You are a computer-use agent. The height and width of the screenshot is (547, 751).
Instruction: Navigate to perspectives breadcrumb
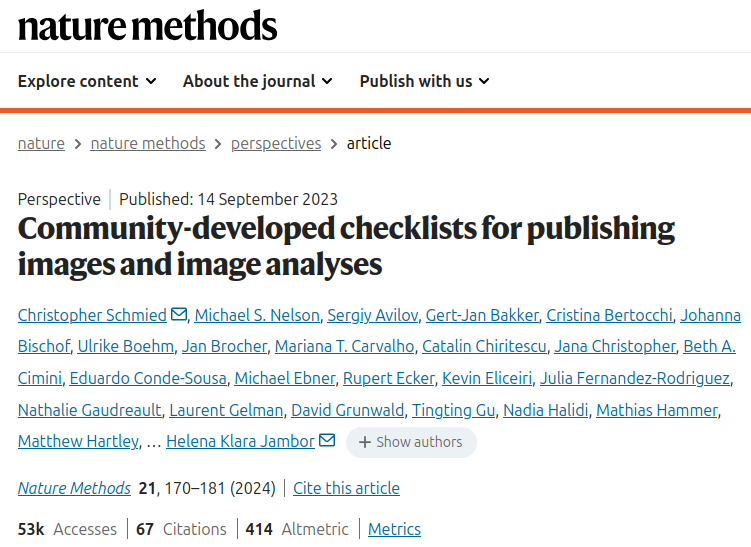point(276,143)
